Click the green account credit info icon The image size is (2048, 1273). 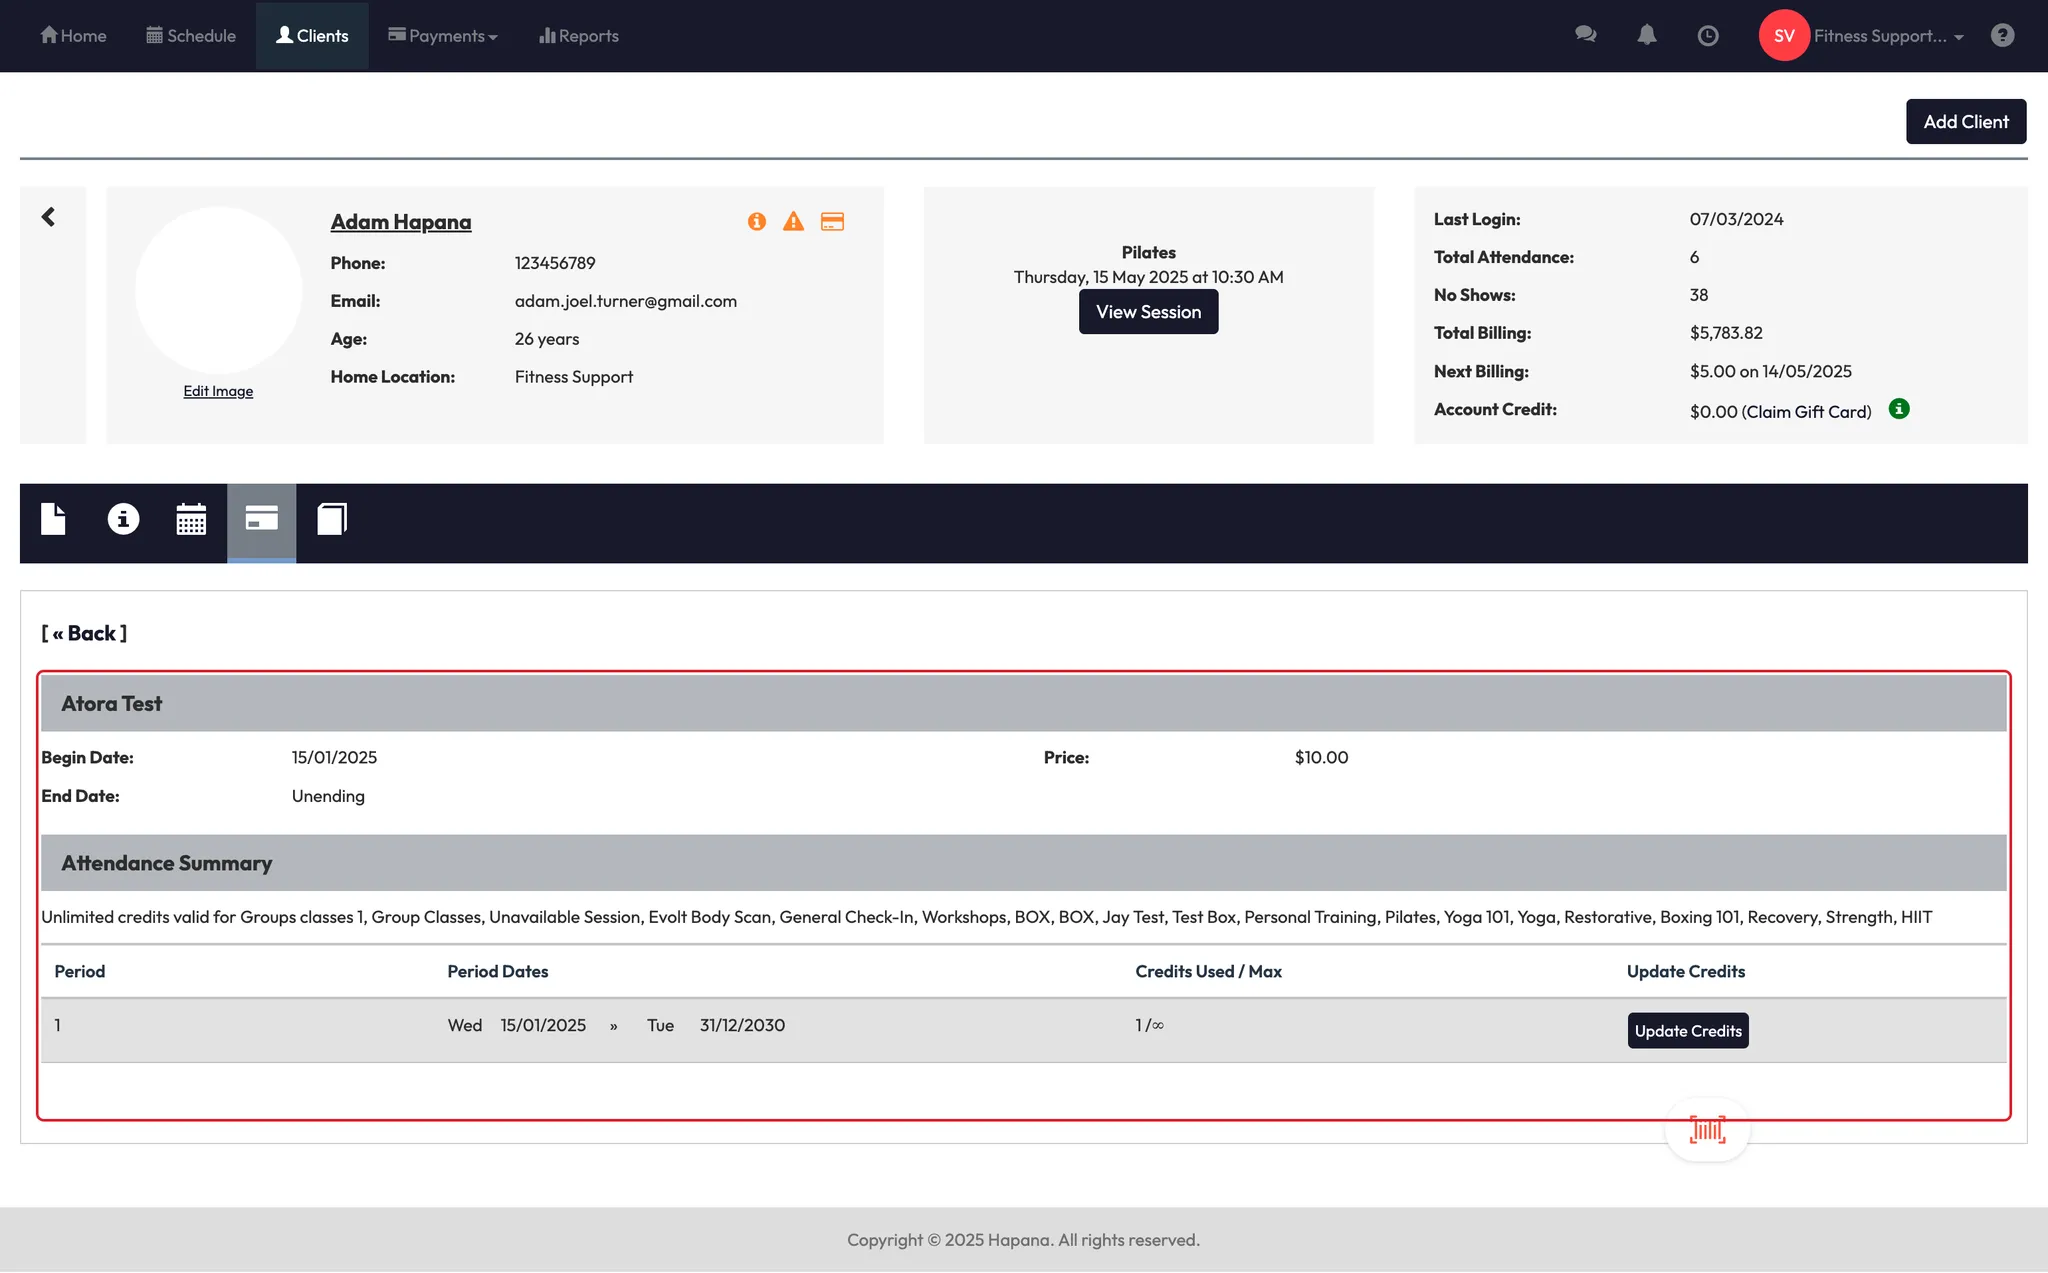coord(1899,409)
